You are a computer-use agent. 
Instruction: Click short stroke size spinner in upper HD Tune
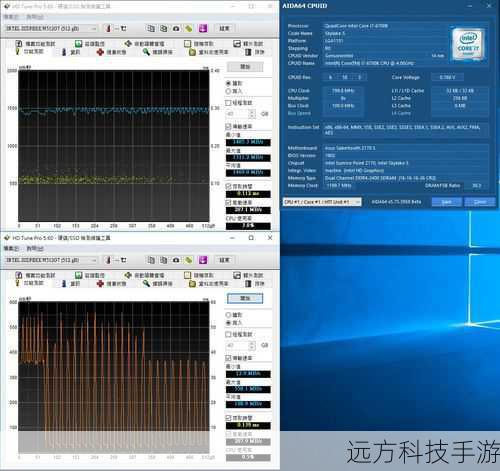coord(252,114)
